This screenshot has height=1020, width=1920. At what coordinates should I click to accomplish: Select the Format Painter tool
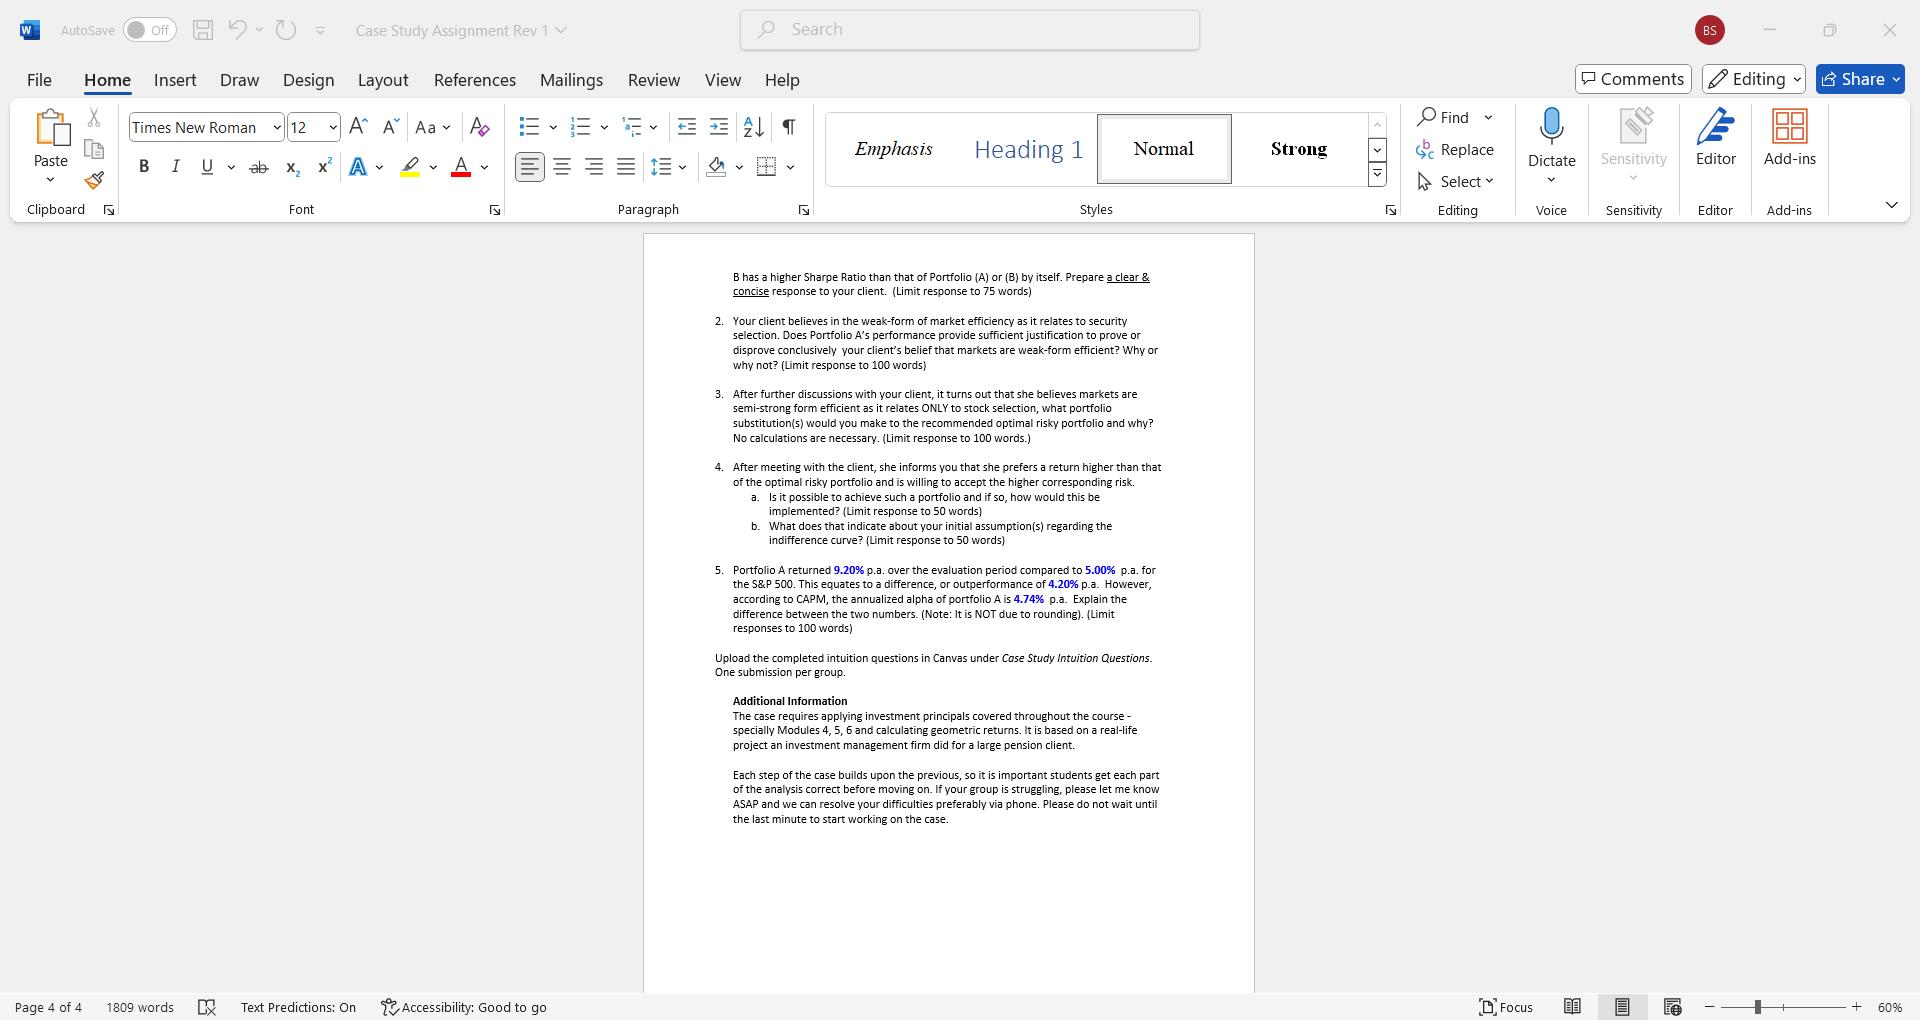(x=93, y=180)
